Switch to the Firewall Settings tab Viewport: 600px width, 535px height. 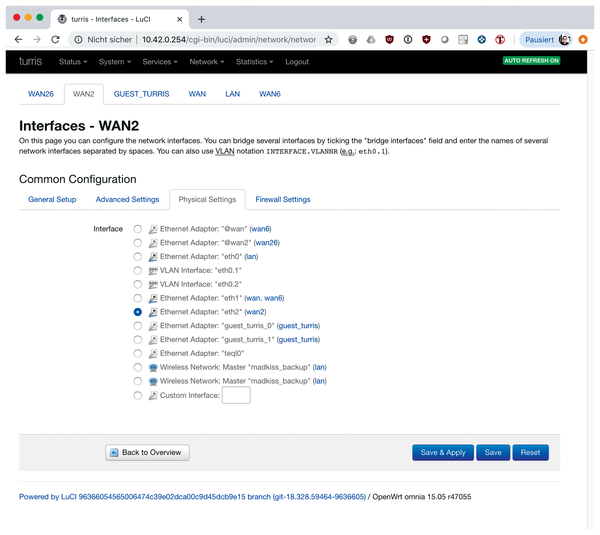pos(283,199)
